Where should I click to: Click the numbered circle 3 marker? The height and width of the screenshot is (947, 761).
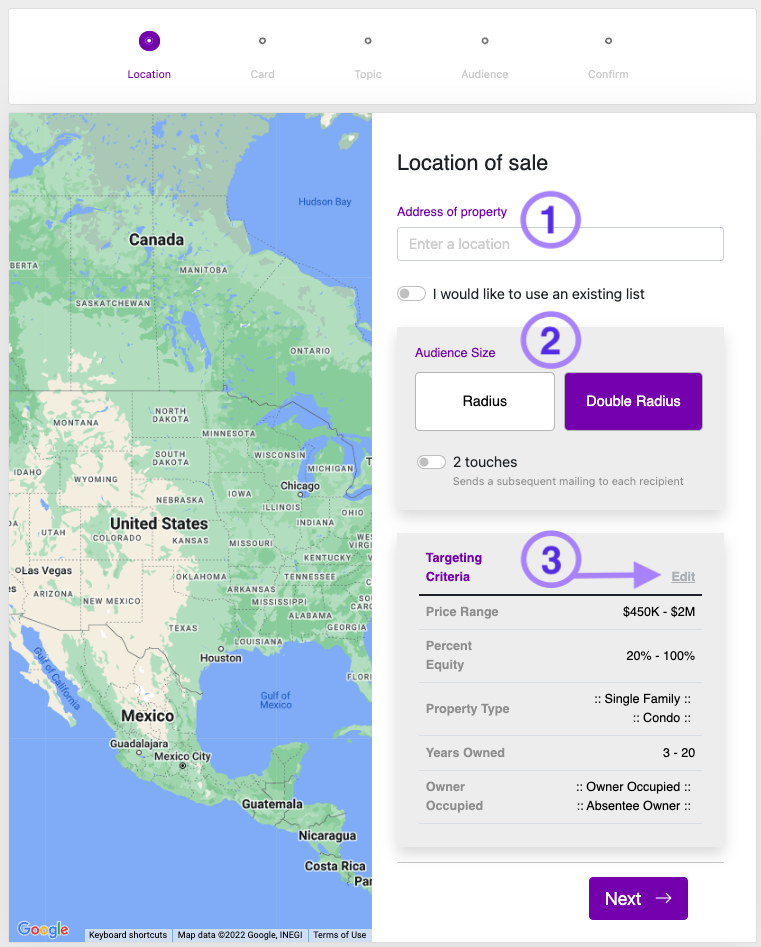coord(550,560)
